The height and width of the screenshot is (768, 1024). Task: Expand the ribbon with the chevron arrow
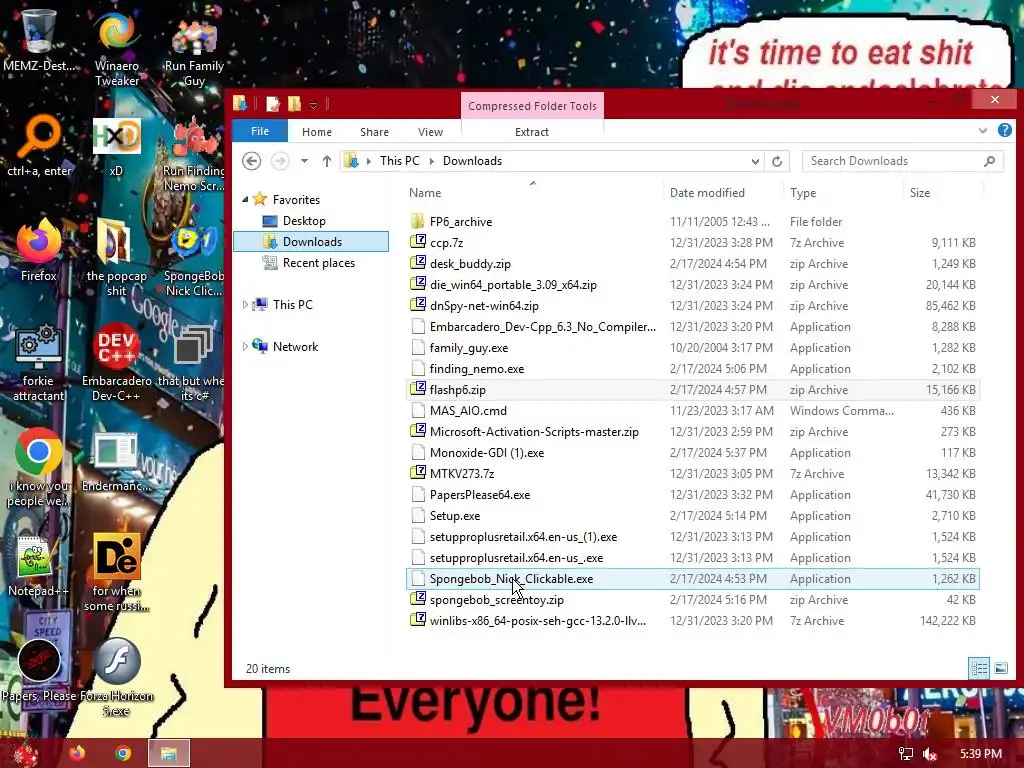pos(983,131)
